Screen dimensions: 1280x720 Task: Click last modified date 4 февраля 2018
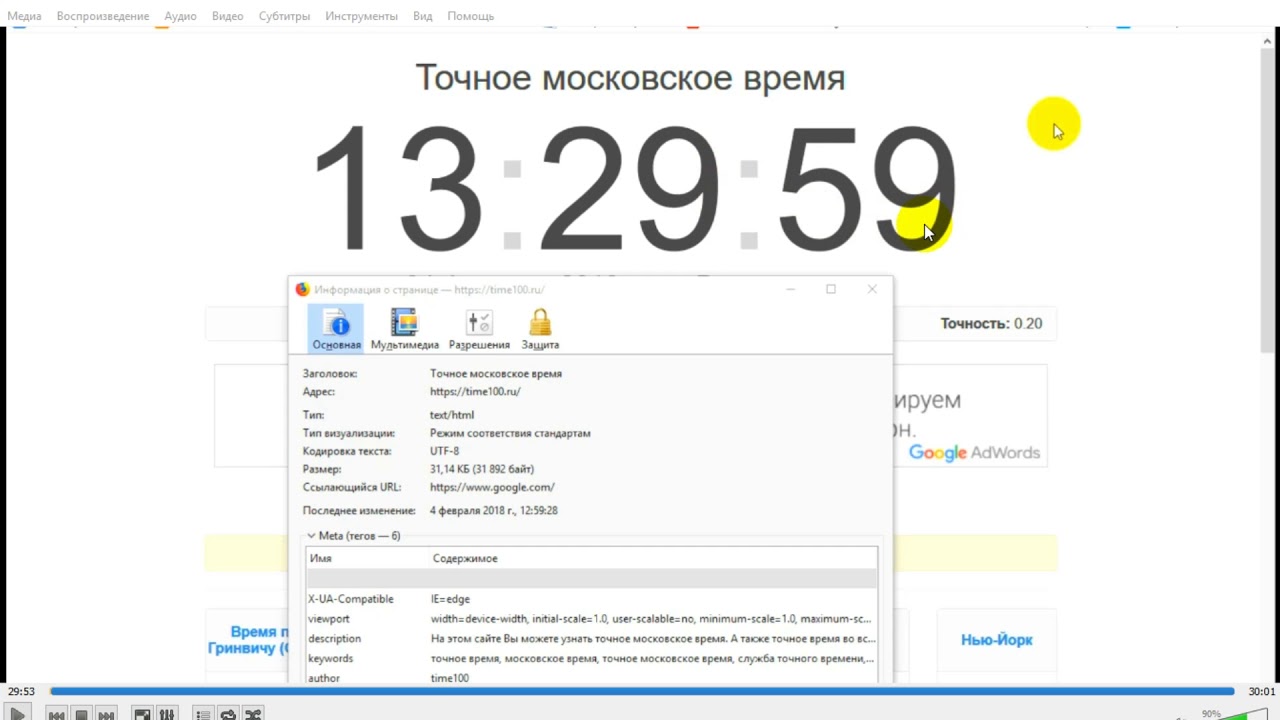[494, 511]
